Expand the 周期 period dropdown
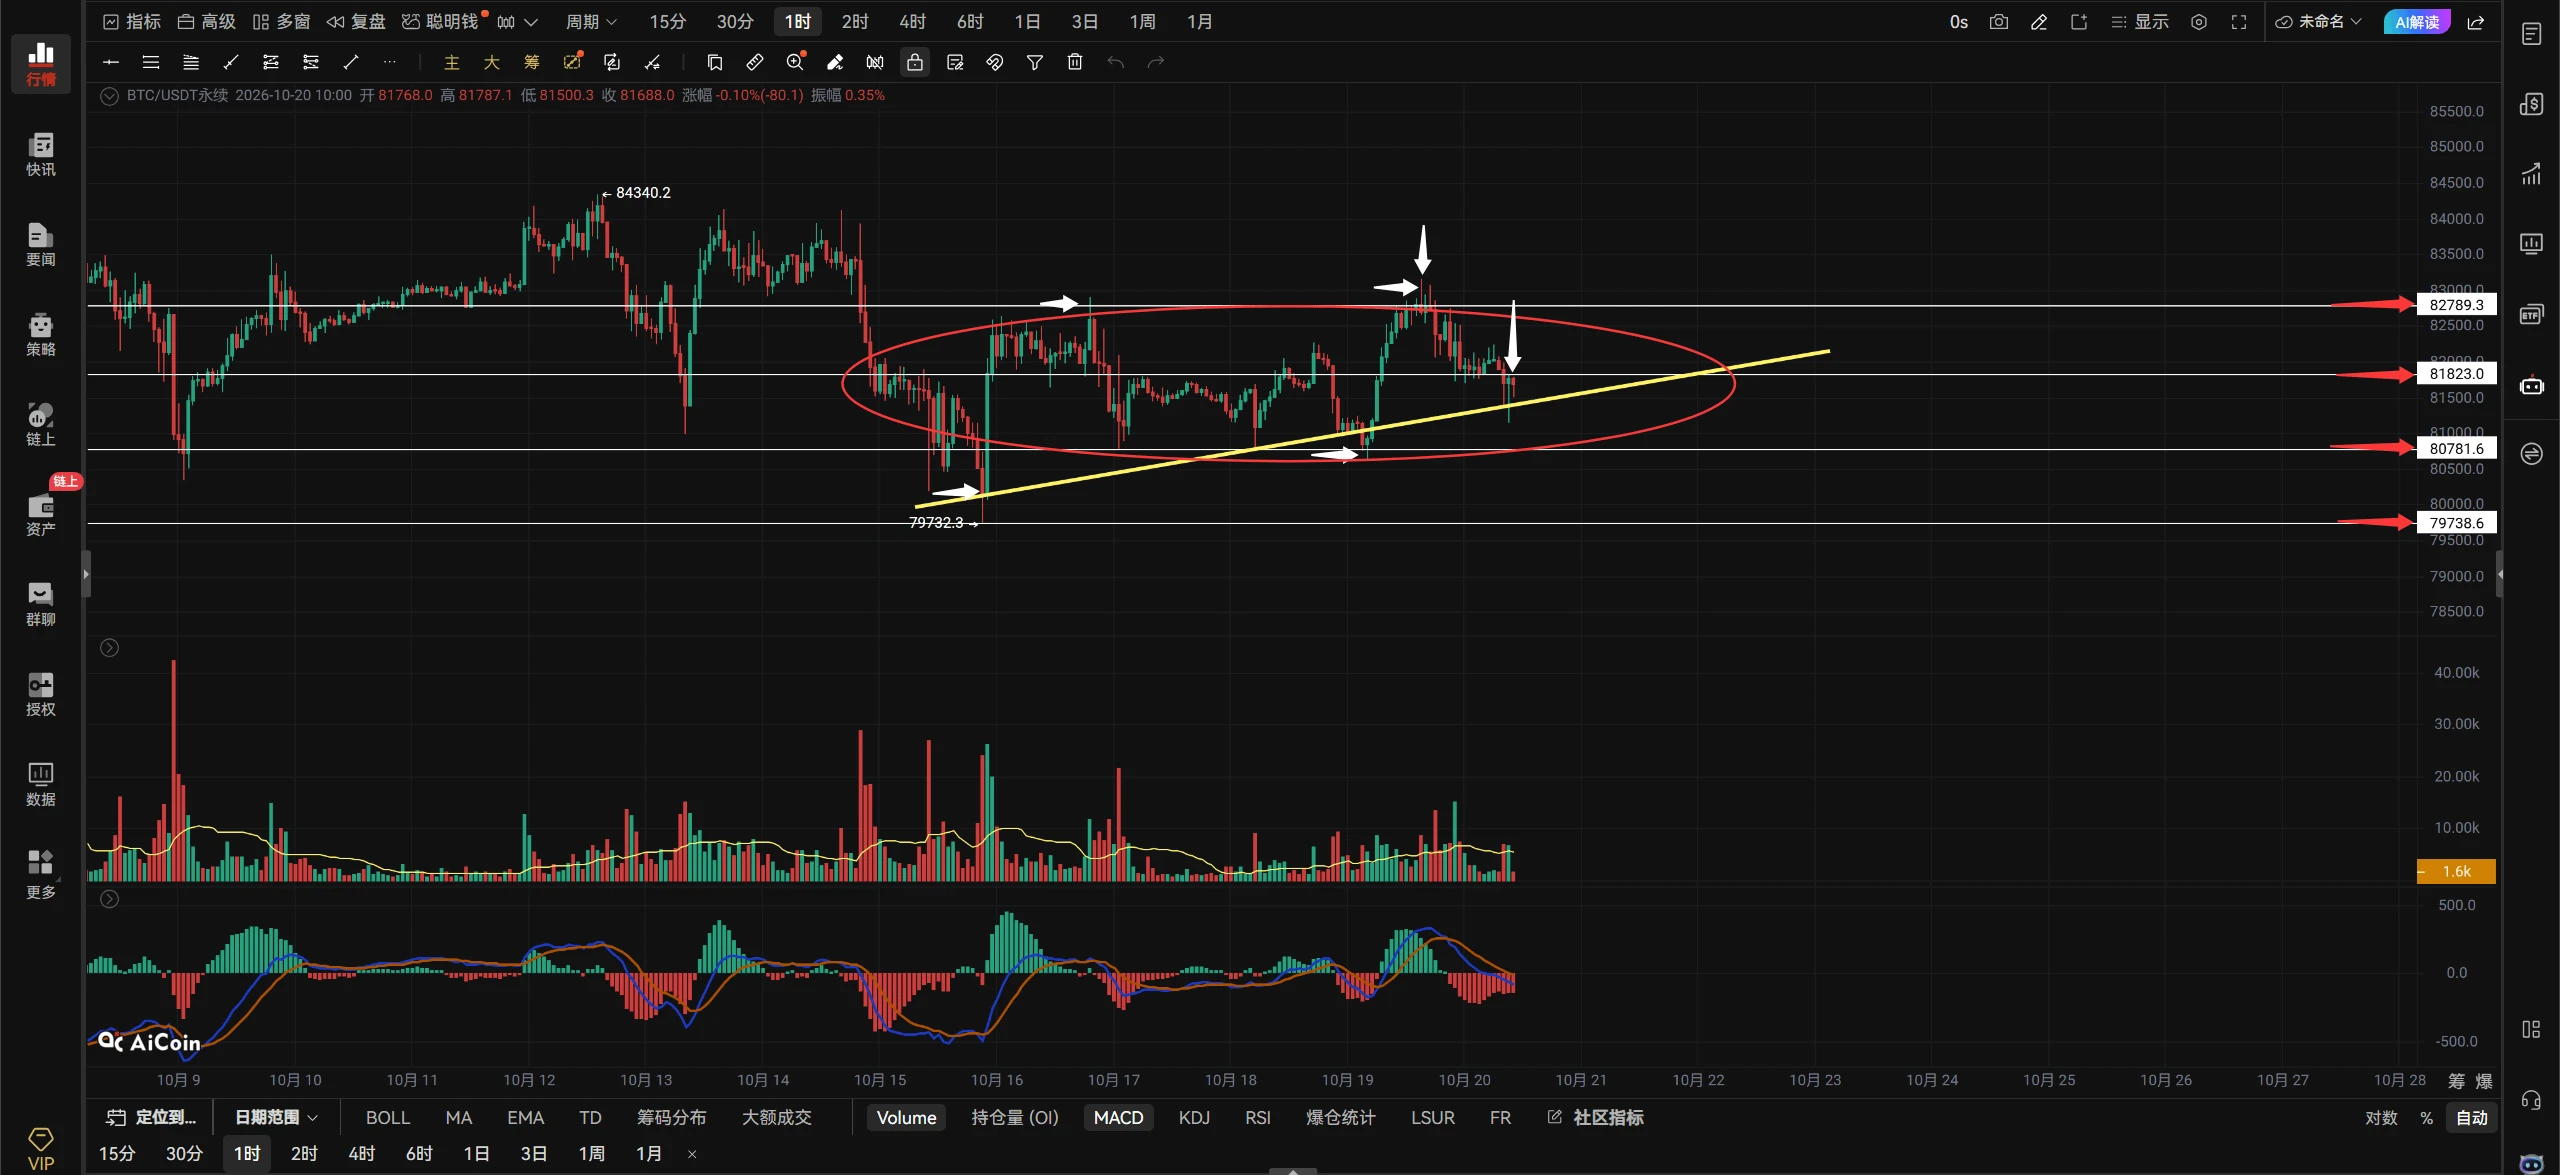 pyautogui.click(x=591, y=22)
